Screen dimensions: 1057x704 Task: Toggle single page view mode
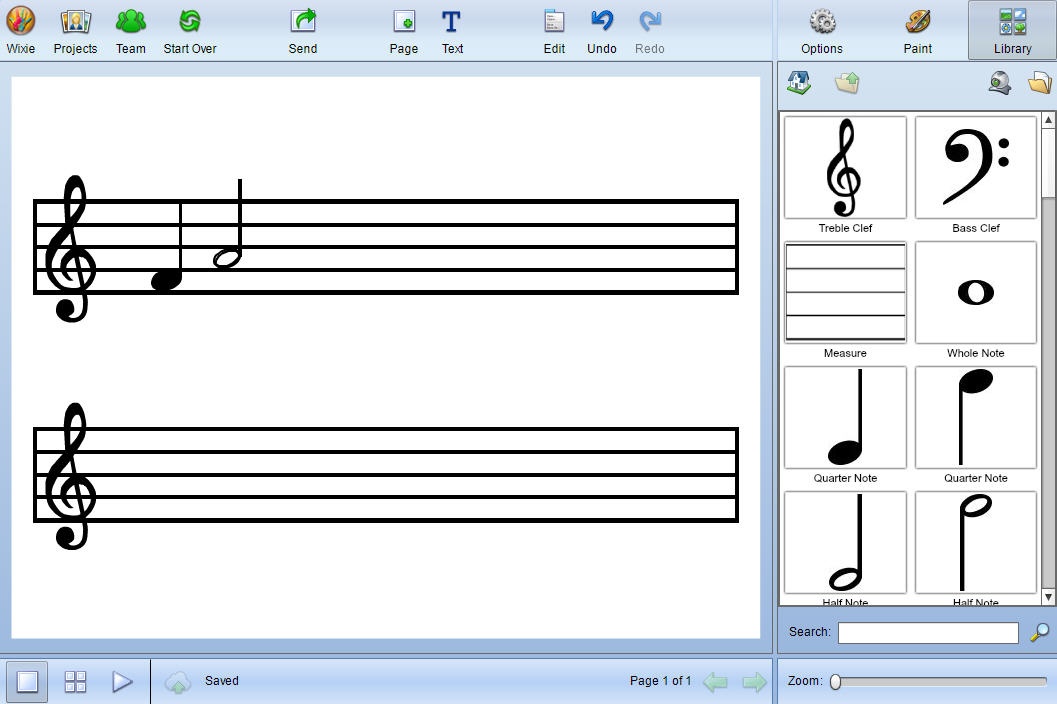tap(27, 681)
